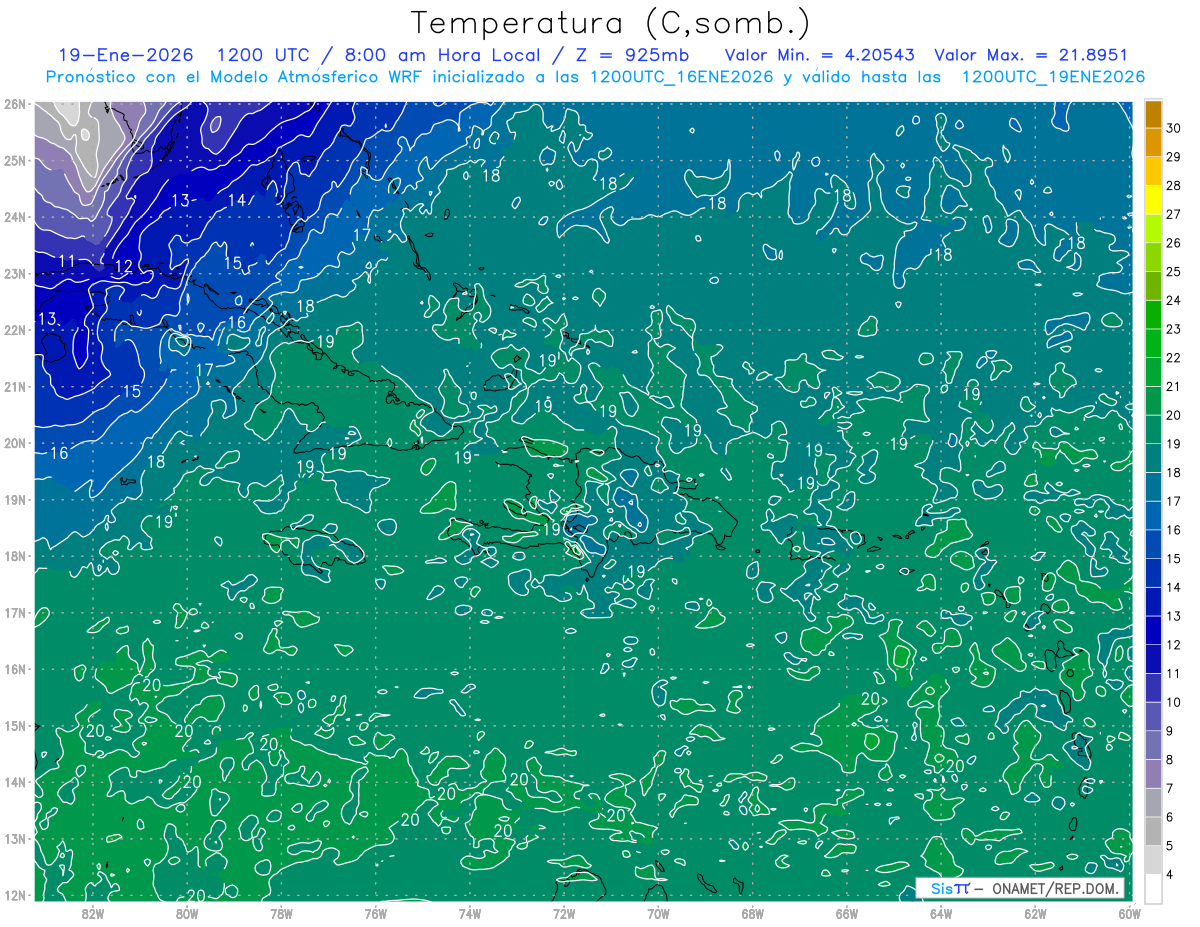1200x927 pixels.
Task: Click the latitude label "17N"
Action: (x=15, y=612)
